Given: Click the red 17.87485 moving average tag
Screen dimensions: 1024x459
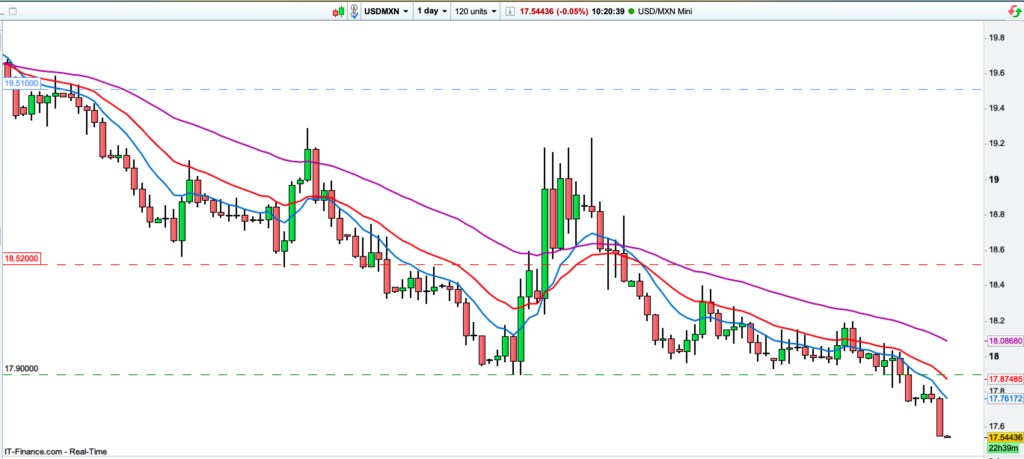Looking at the screenshot, I should click(x=1005, y=380).
